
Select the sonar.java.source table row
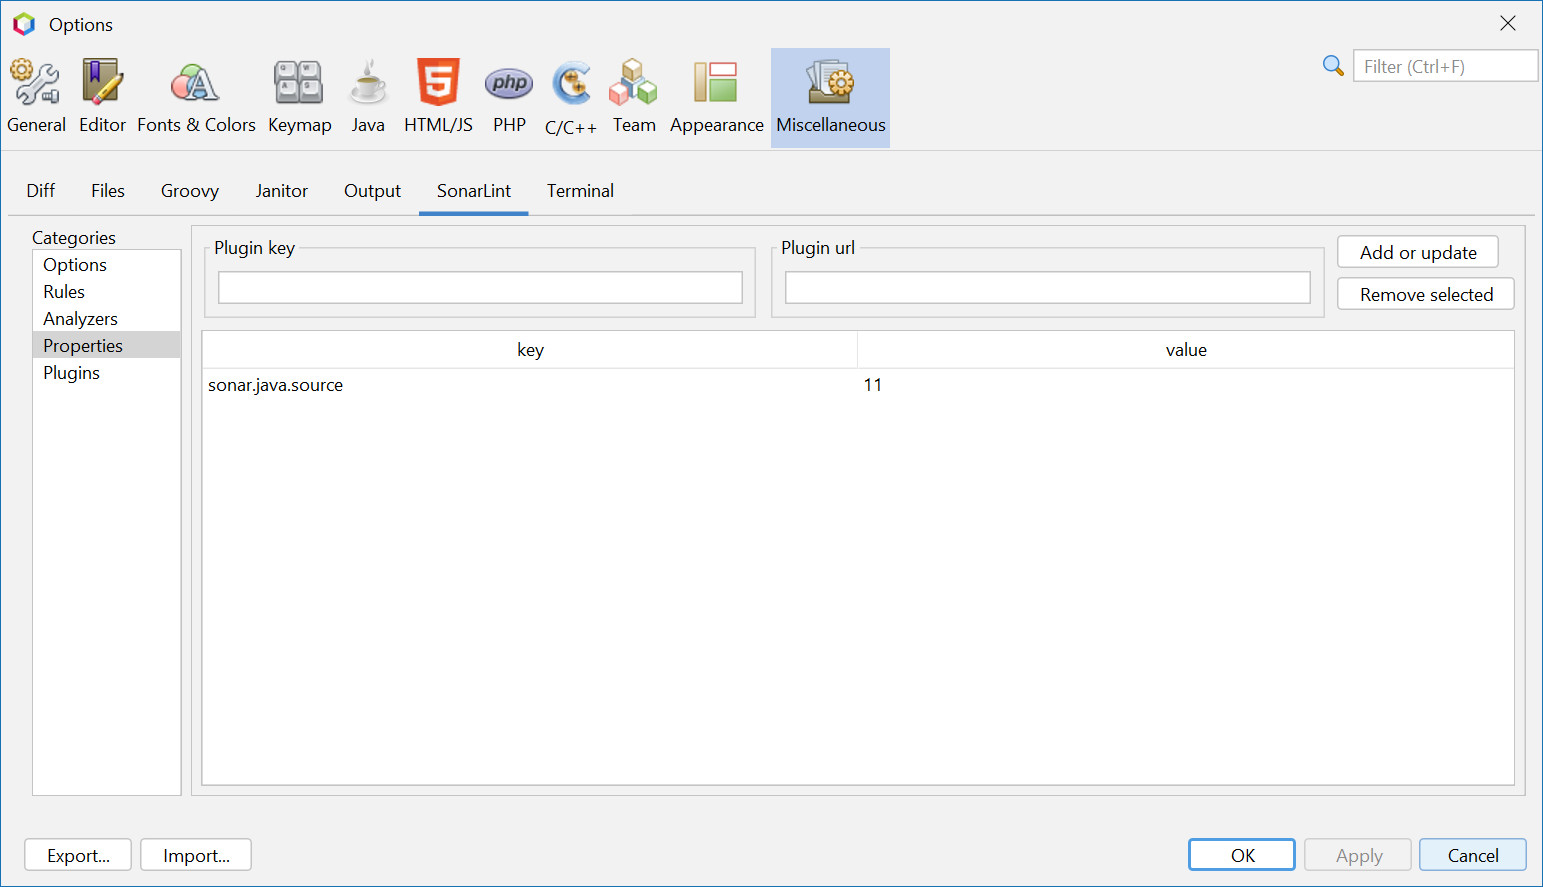(x=530, y=385)
